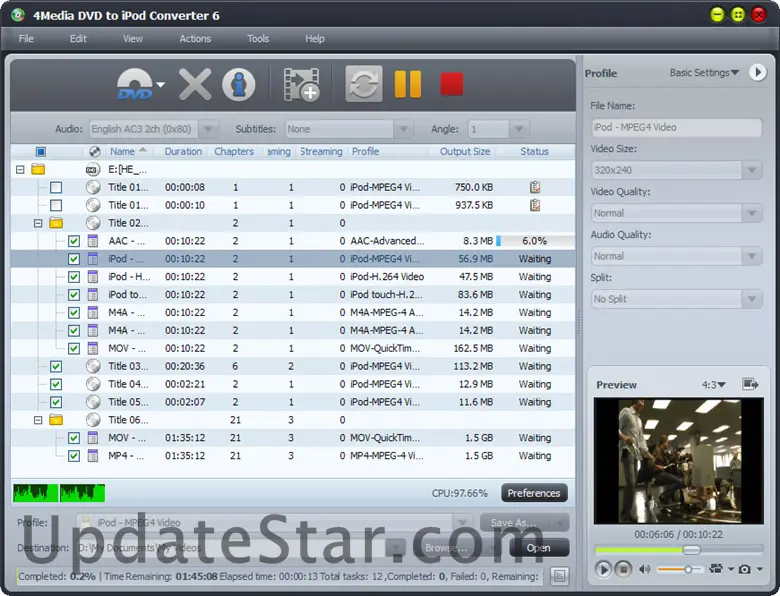This screenshot has height=596, width=780.
Task: Click the folder icon of Title 06 row
Action: (x=56, y=420)
